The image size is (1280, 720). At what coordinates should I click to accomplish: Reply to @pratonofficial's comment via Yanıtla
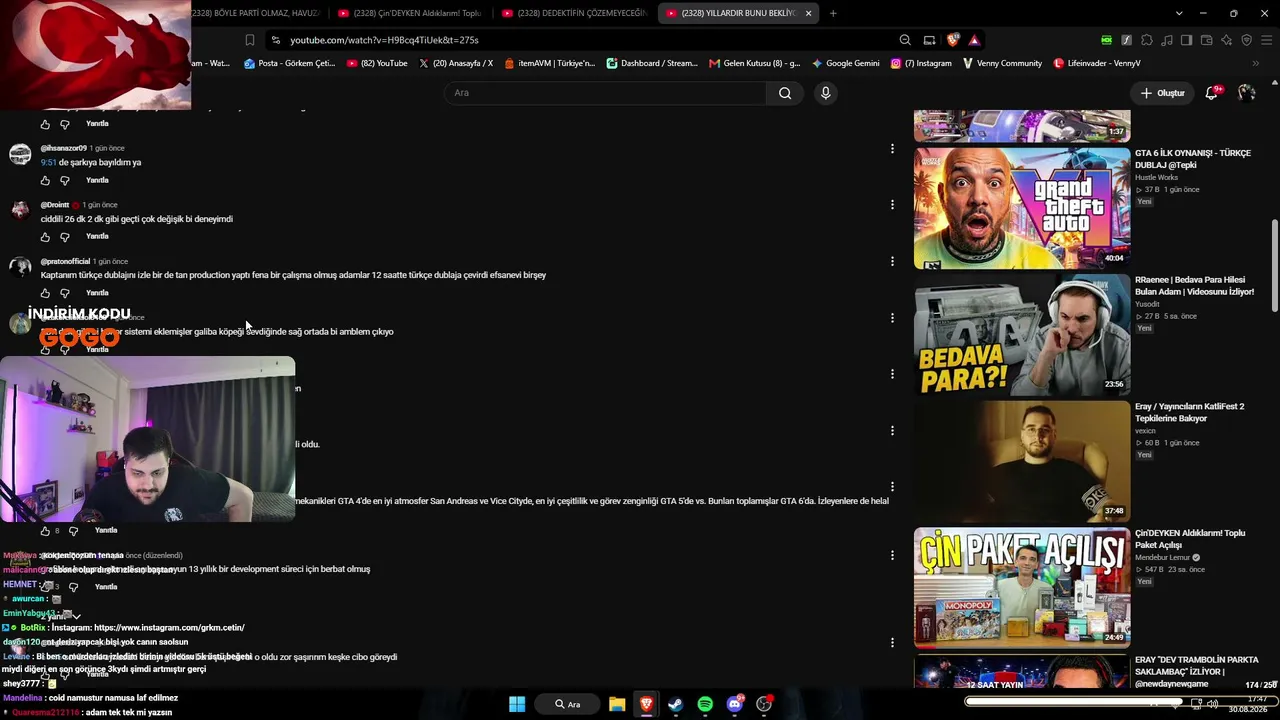(97, 293)
